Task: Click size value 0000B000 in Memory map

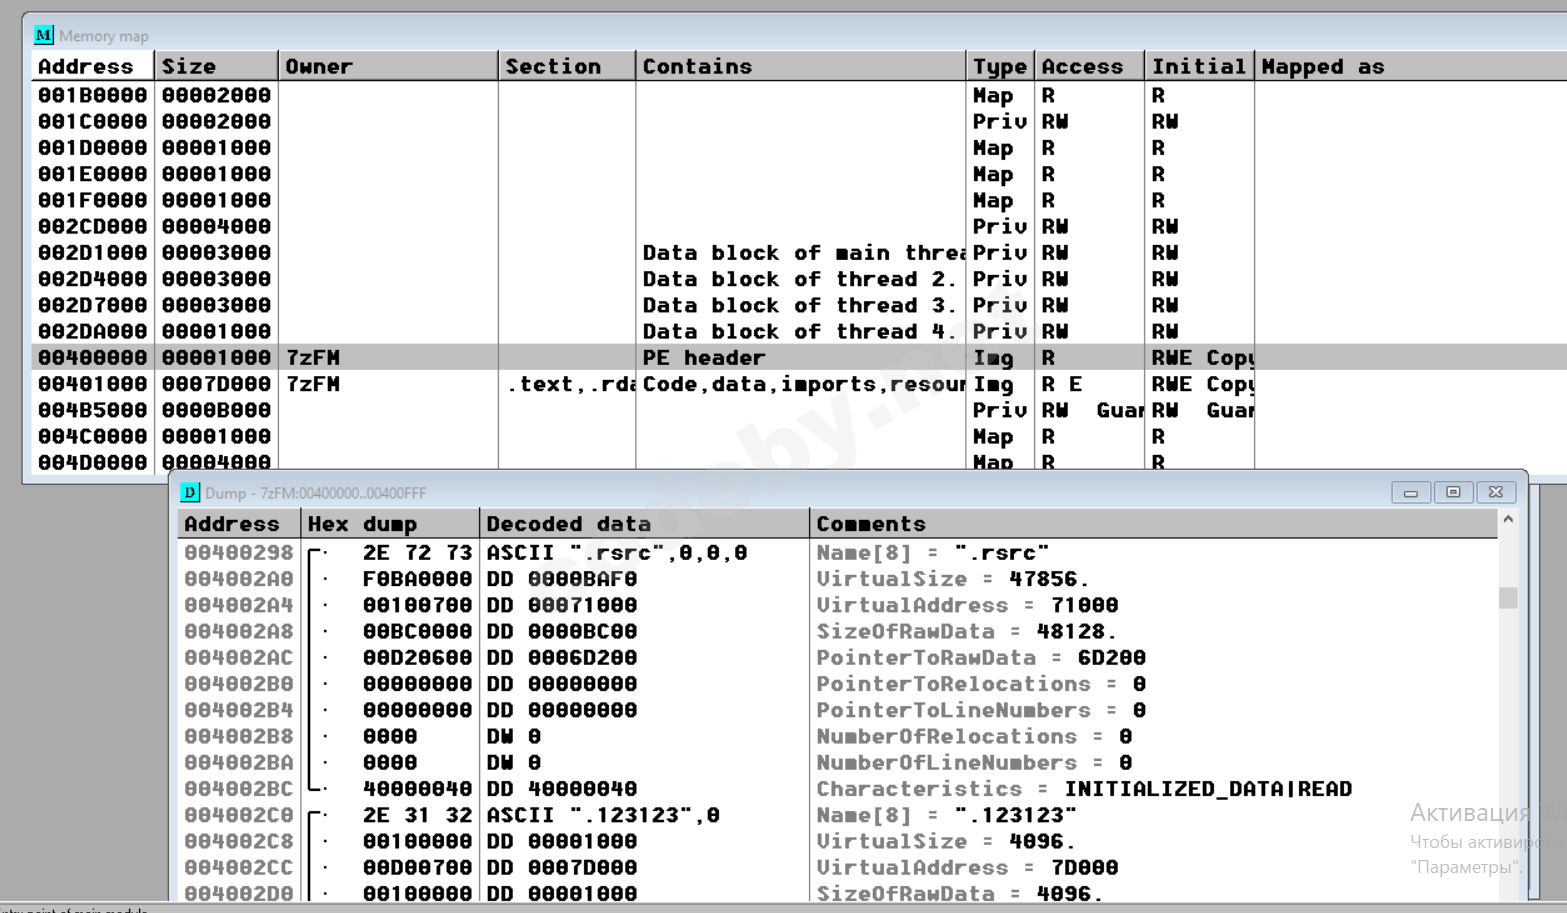Action: pyautogui.click(x=216, y=410)
